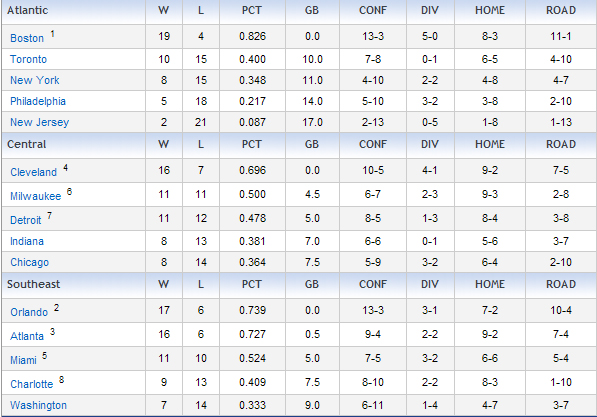Screen dimensions: 597x417
Task: Open the Philadelphia team page
Action: 38,101
